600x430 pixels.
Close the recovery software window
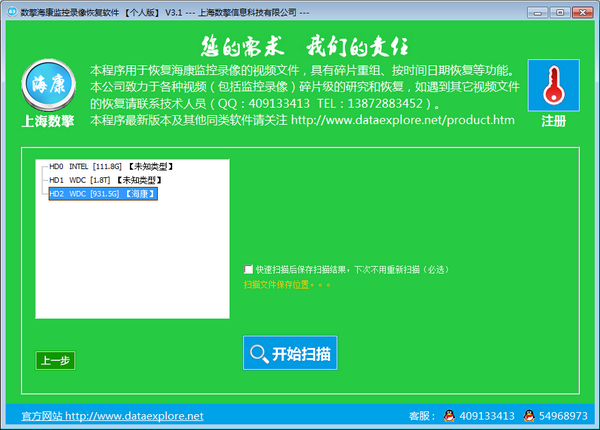tap(582, 13)
